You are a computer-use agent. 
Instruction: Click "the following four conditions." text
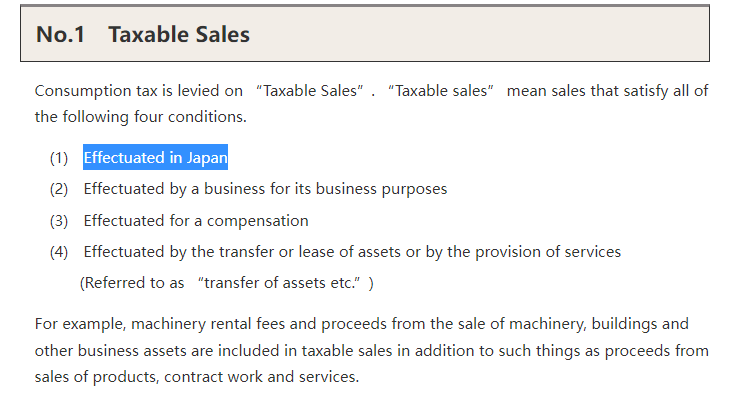pyautogui.click(x=140, y=117)
